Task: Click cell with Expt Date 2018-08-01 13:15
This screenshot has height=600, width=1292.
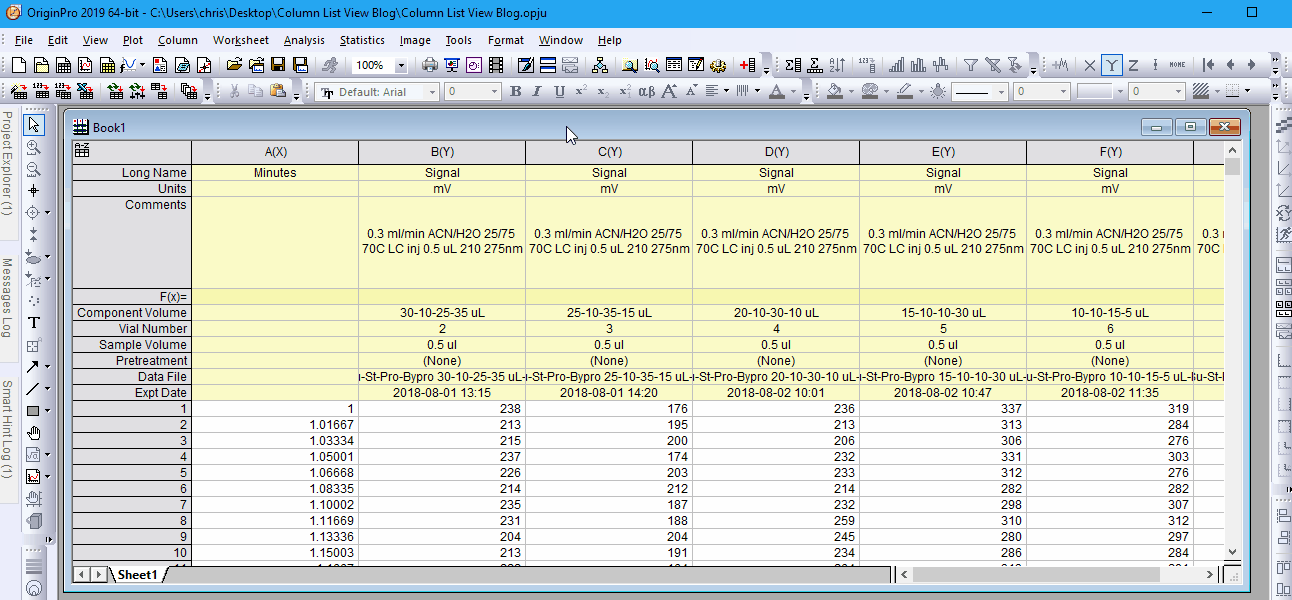Action: click(x=442, y=393)
